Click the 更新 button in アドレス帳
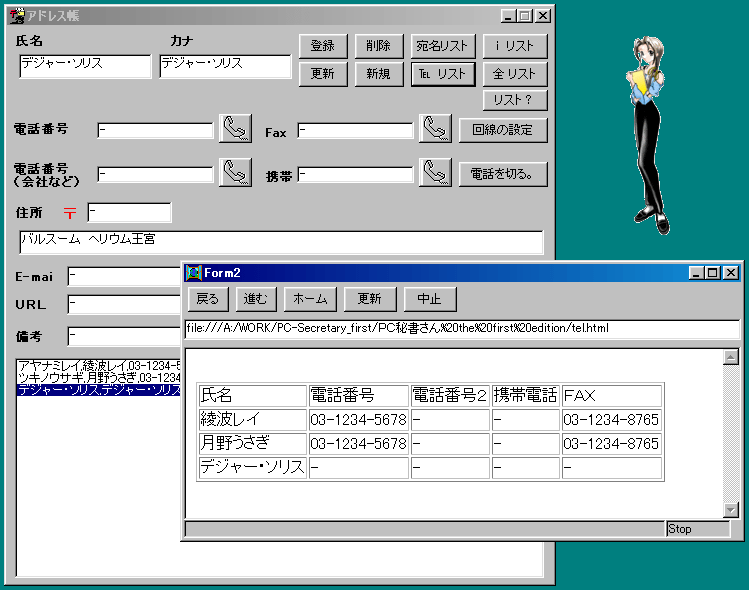The image size is (749, 590). (x=323, y=74)
